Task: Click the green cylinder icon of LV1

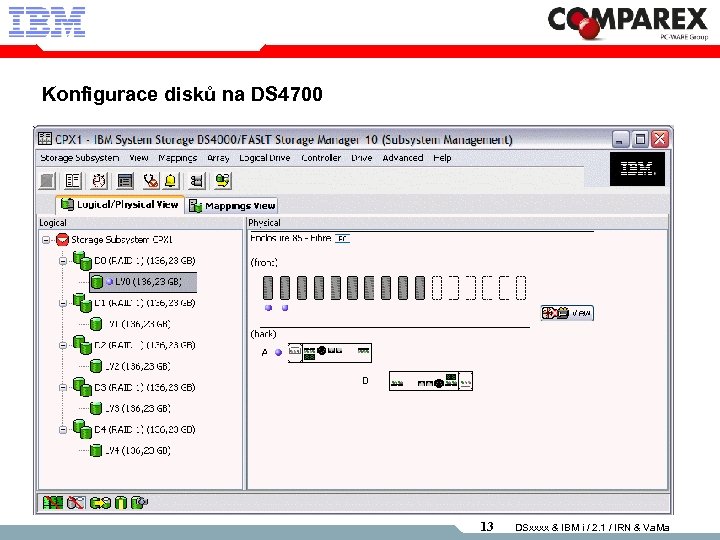Action: click(x=96, y=324)
